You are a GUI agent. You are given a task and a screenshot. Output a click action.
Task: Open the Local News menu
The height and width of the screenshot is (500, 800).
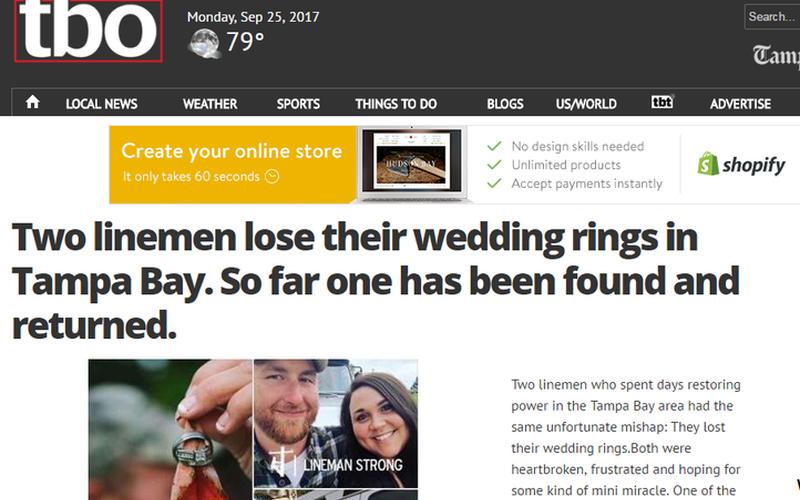pyautogui.click(x=102, y=104)
